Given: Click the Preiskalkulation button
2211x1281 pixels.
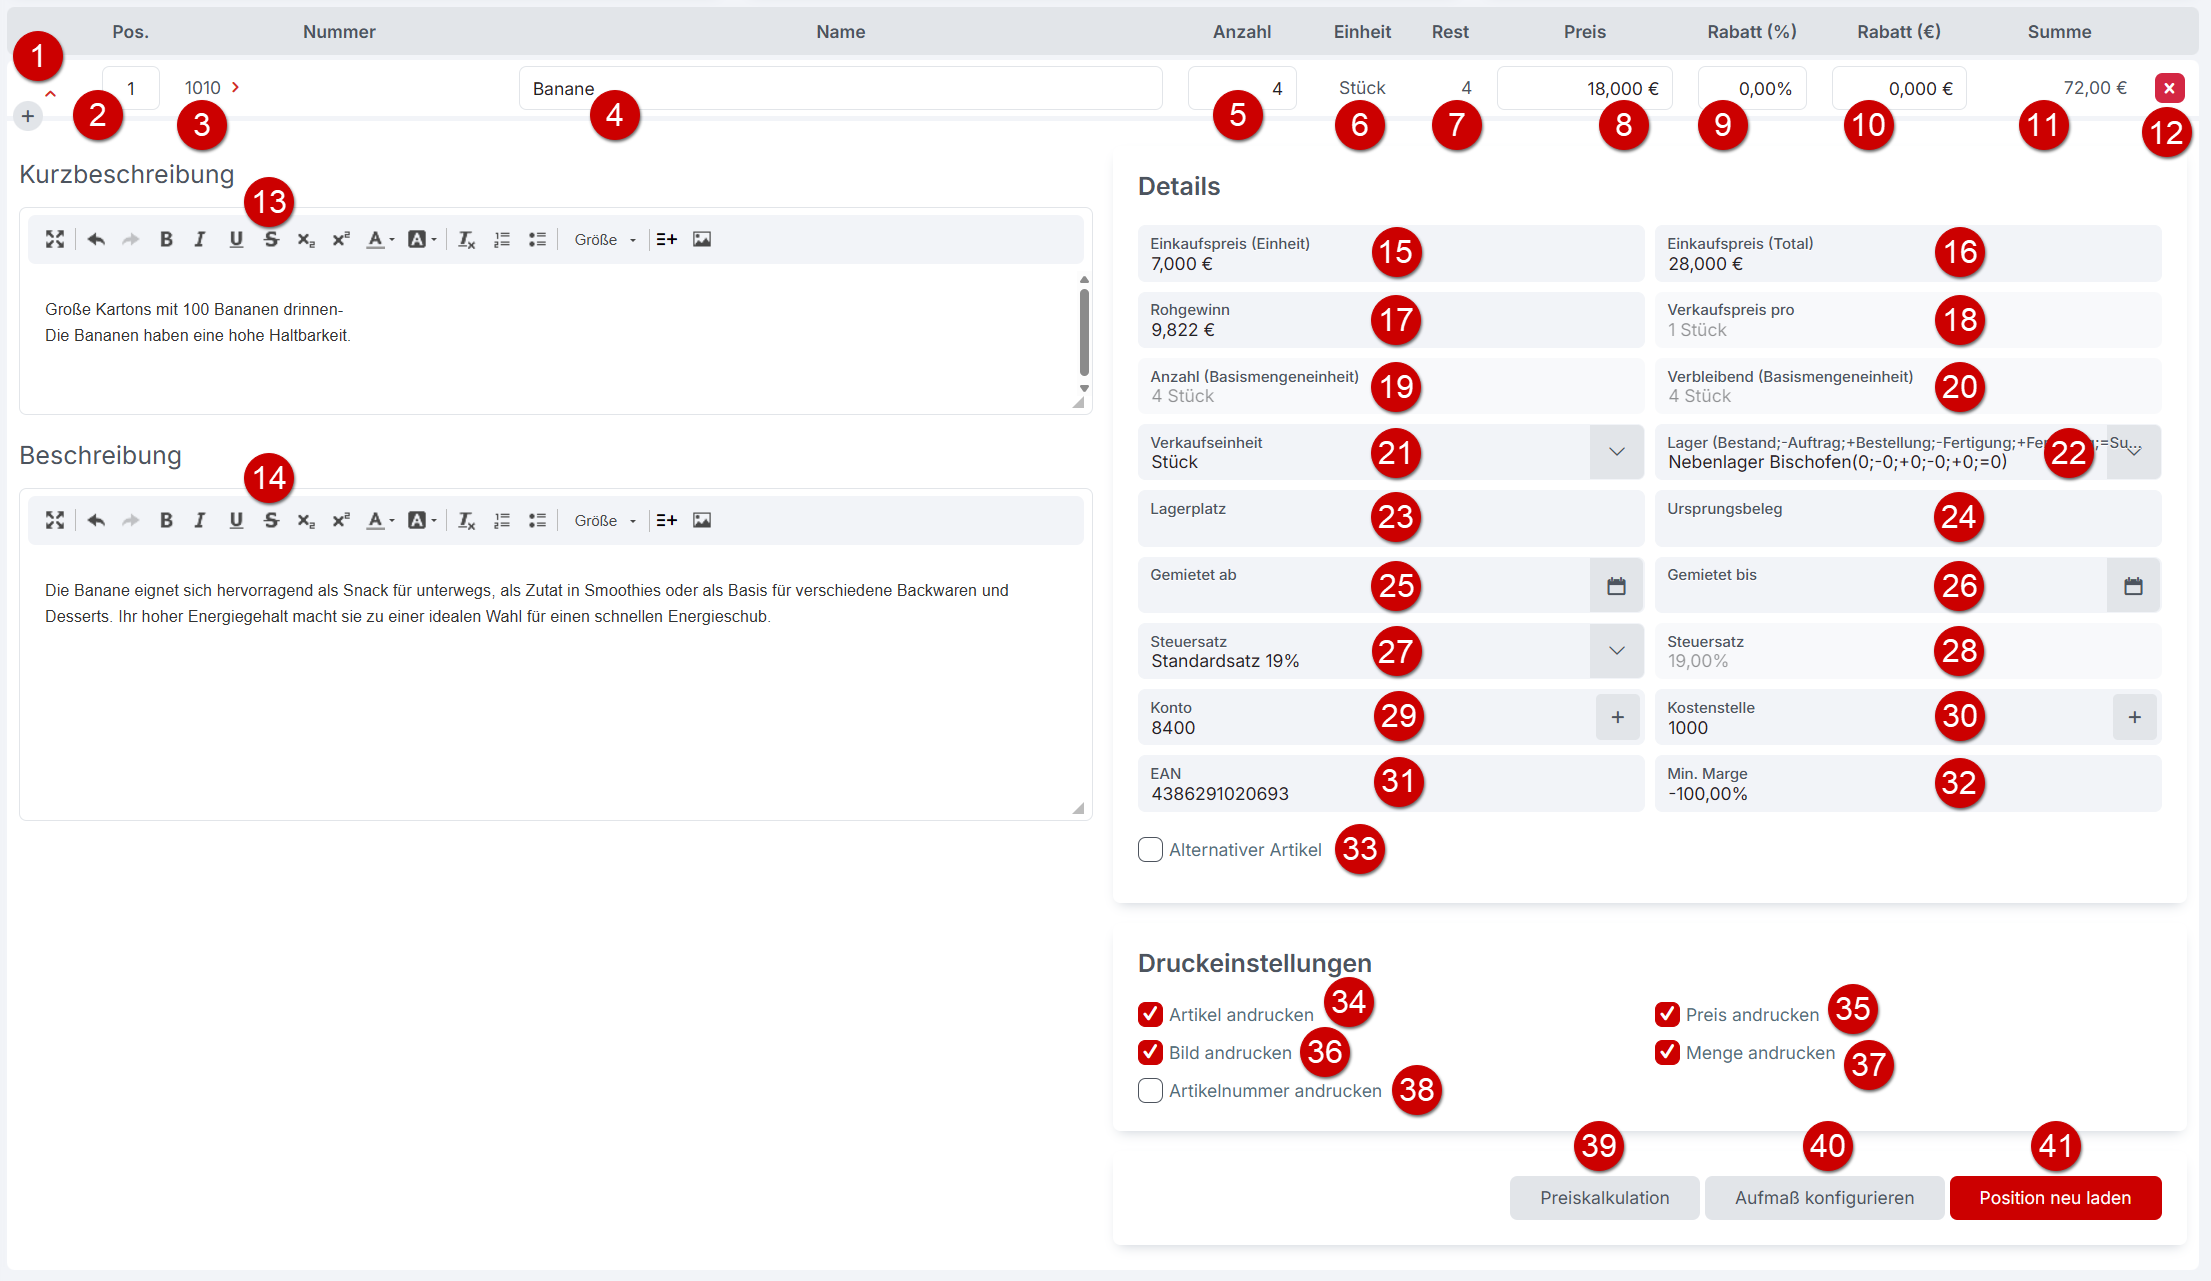Looking at the screenshot, I should click(1604, 1198).
